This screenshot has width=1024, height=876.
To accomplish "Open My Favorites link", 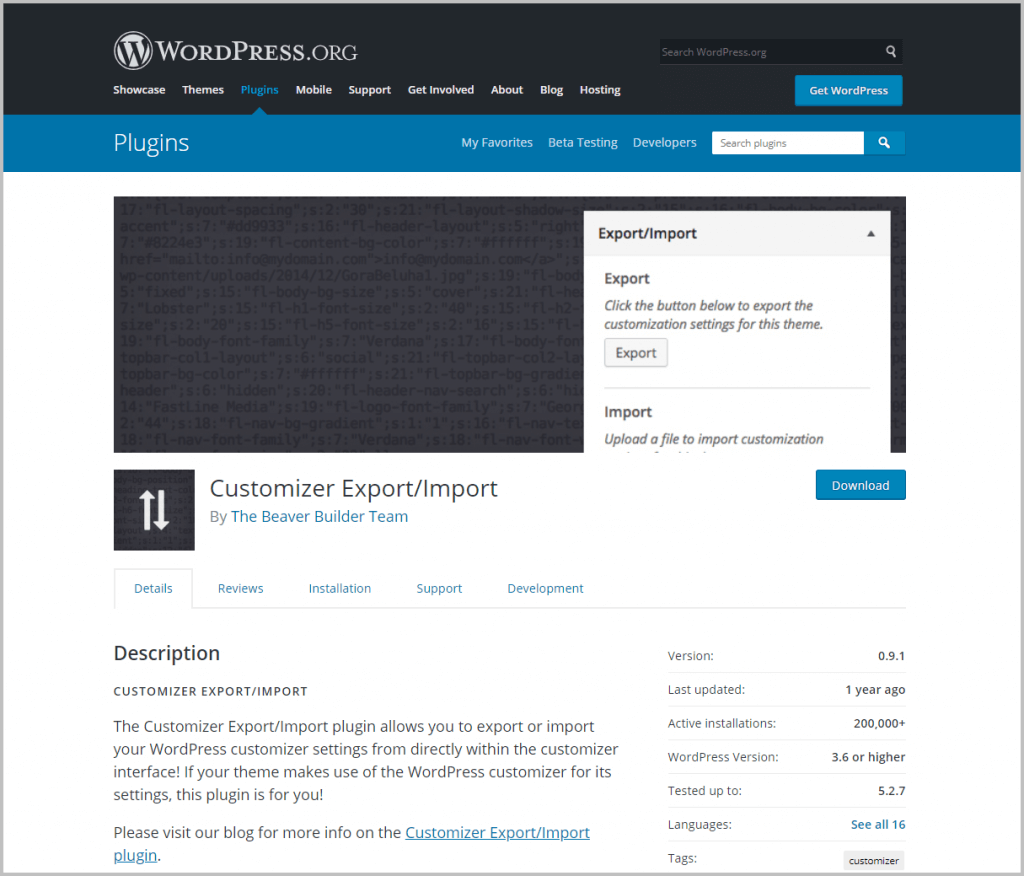I will pos(497,142).
